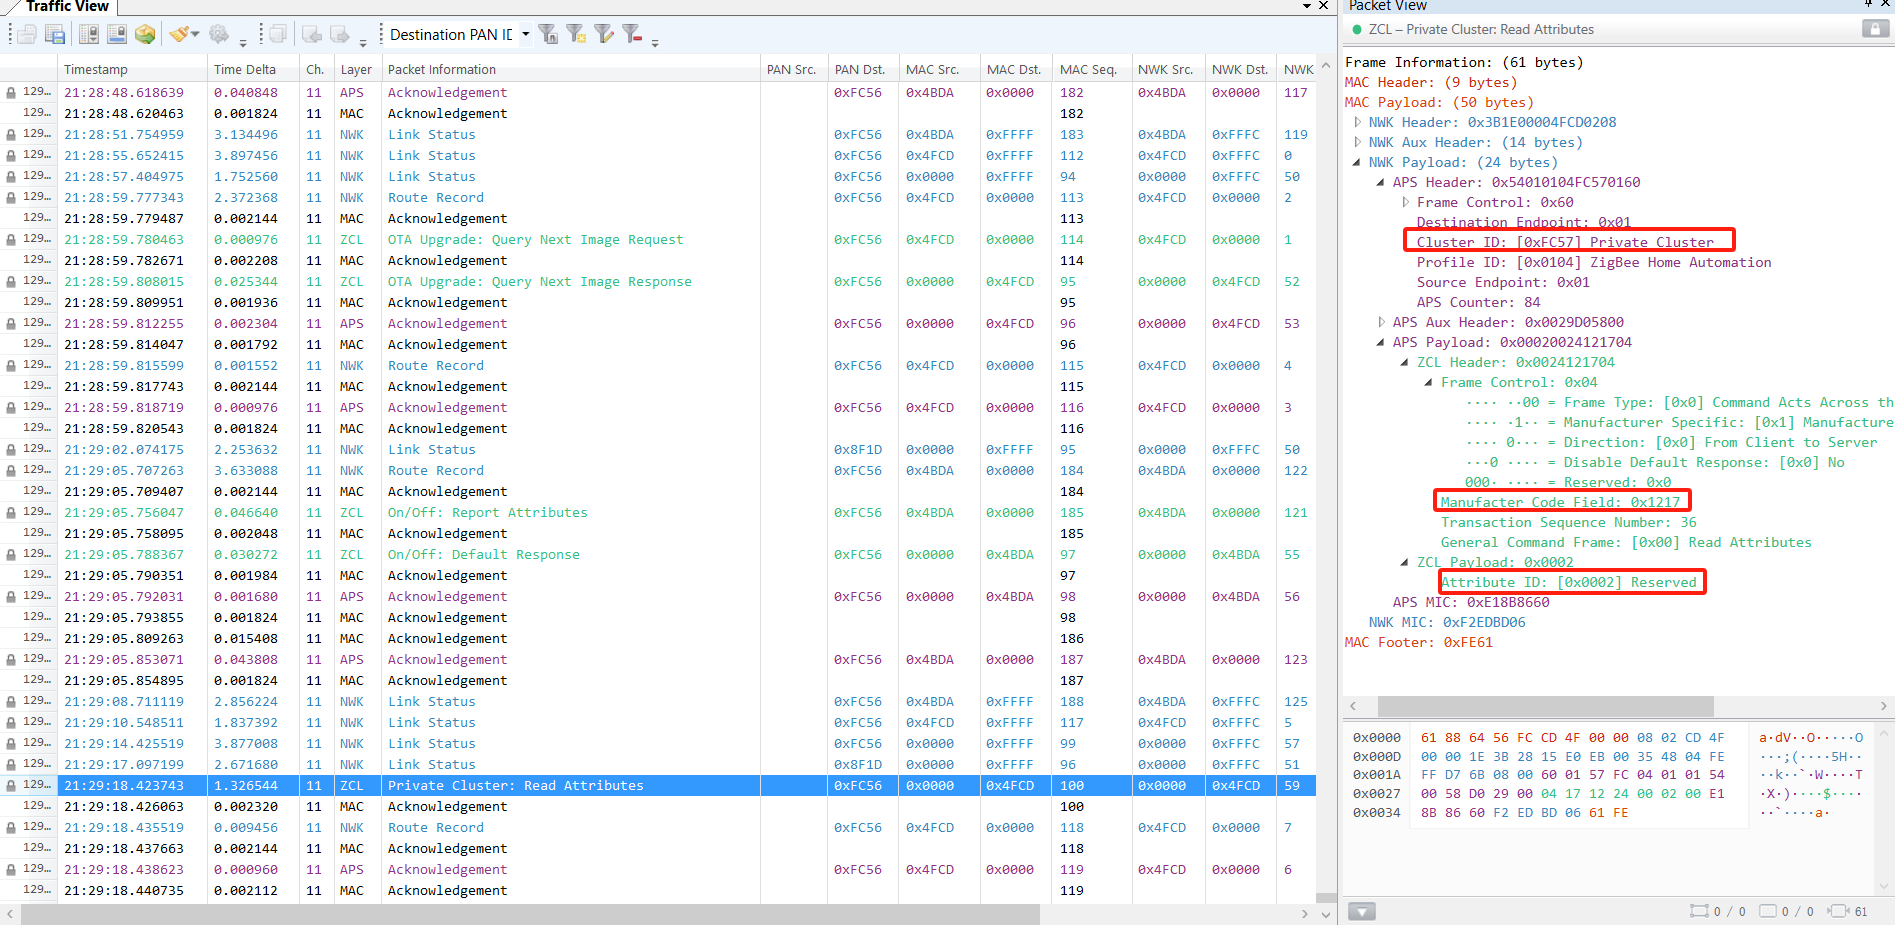This screenshot has width=1895, height=925.
Task: Open the dropdown arrow beside the broom icon
Action: [x=195, y=35]
